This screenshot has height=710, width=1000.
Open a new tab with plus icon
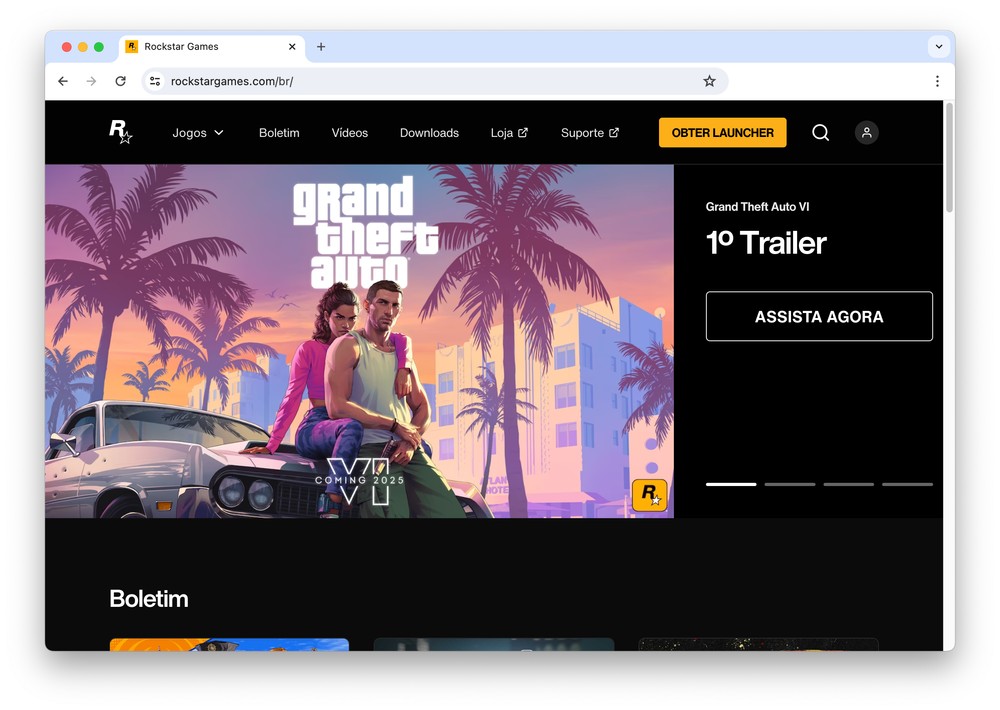[321, 47]
